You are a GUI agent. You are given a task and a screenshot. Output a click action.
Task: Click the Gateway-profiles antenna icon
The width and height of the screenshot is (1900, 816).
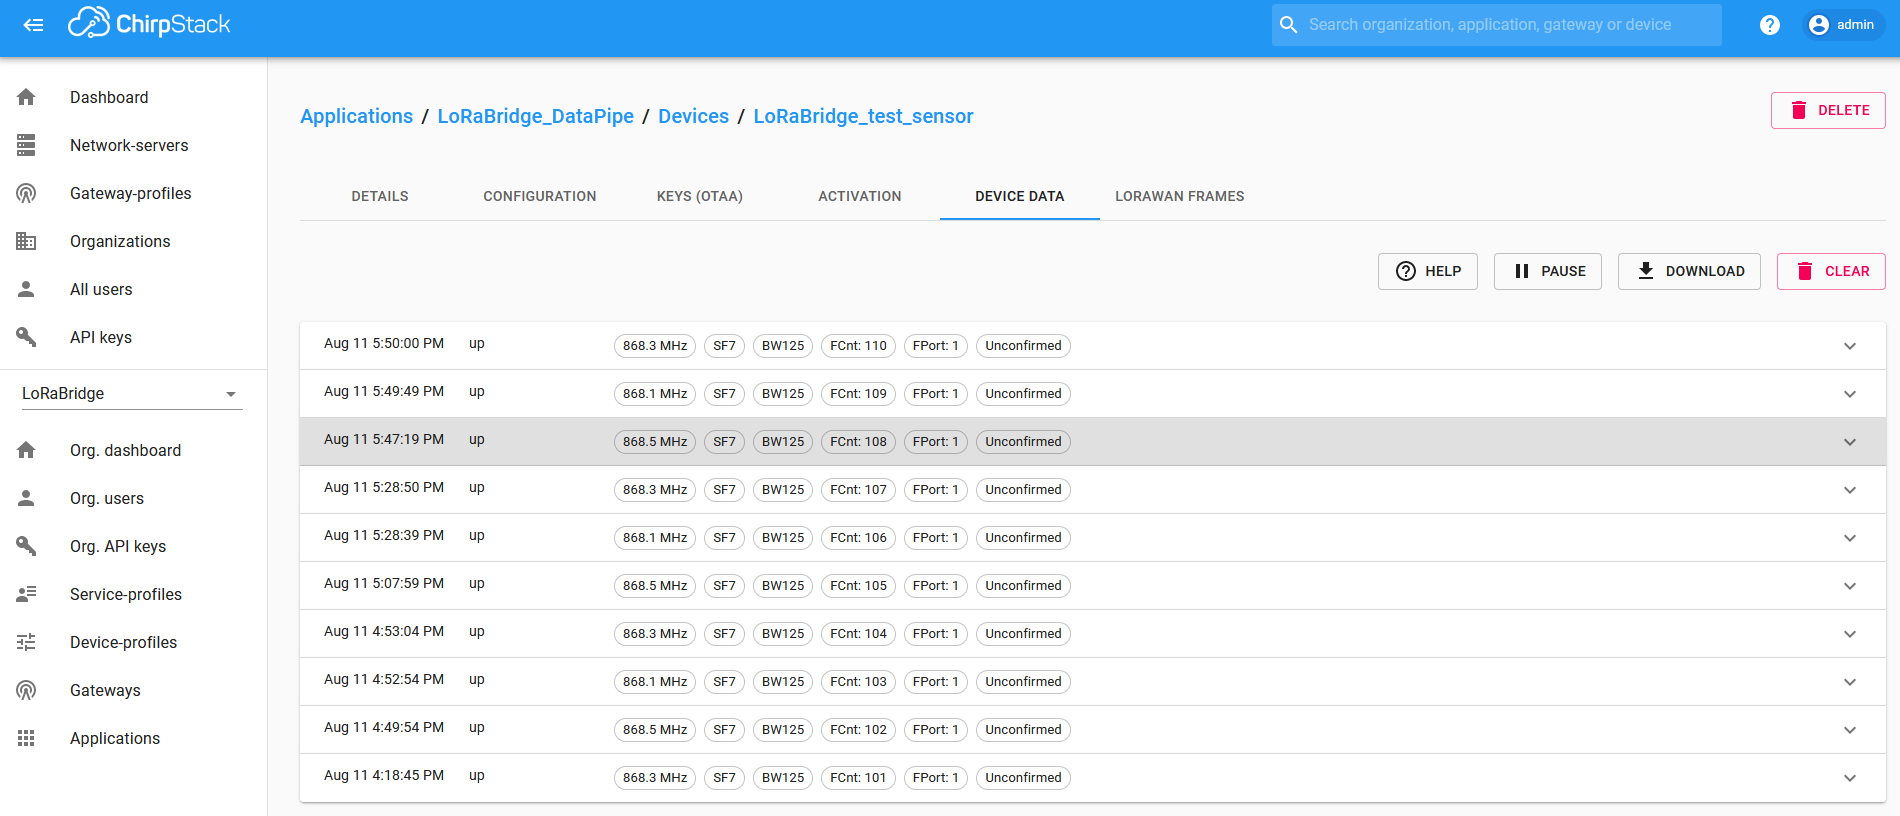pyautogui.click(x=26, y=193)
